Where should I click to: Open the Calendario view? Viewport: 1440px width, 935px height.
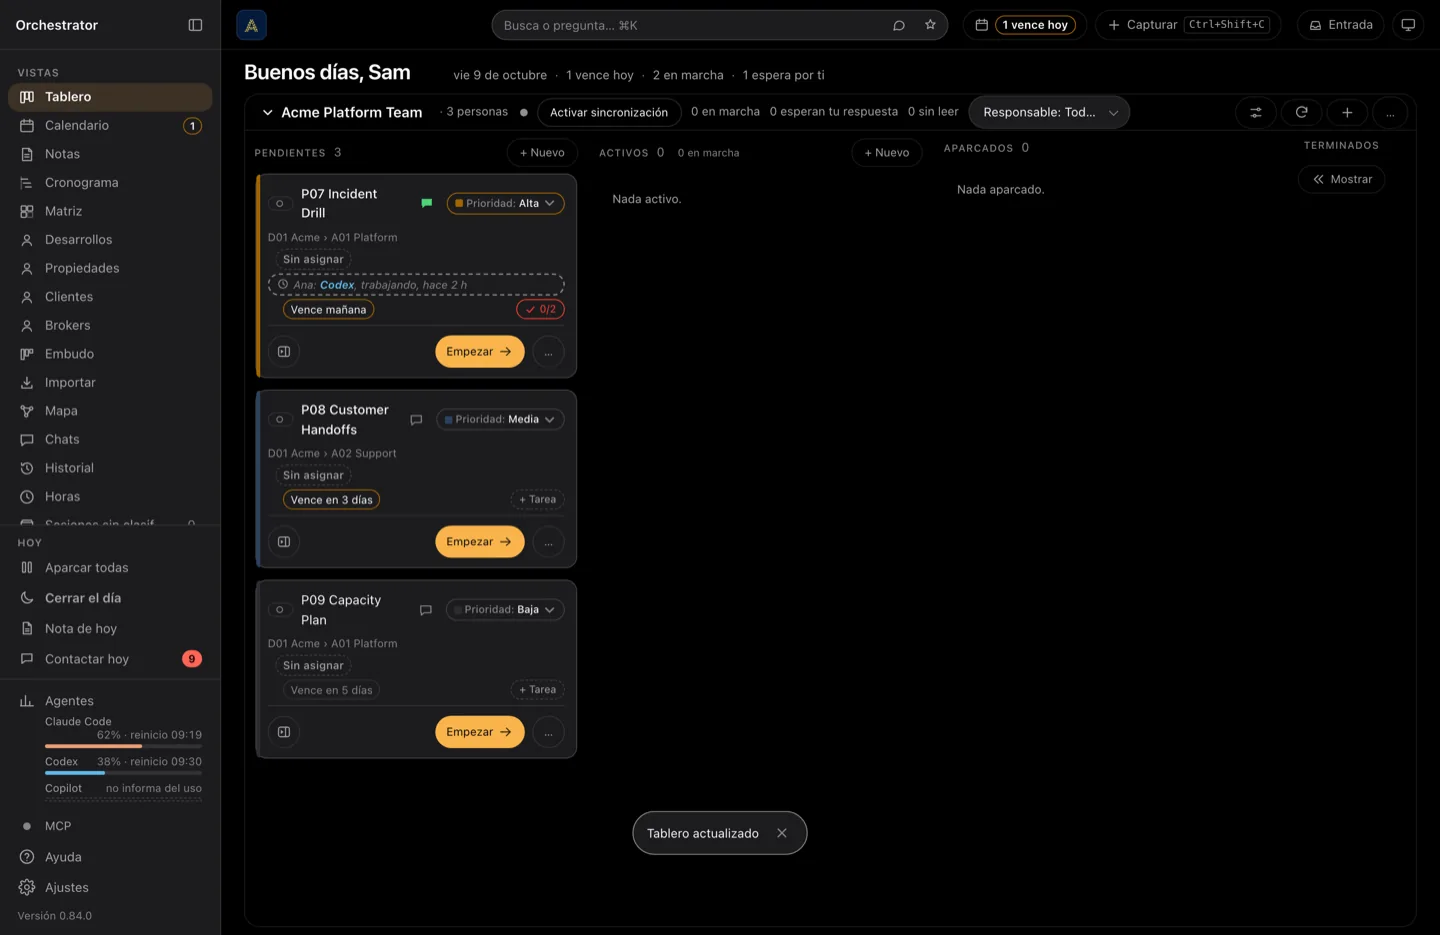pyautogui.click(x=110, y=126)
